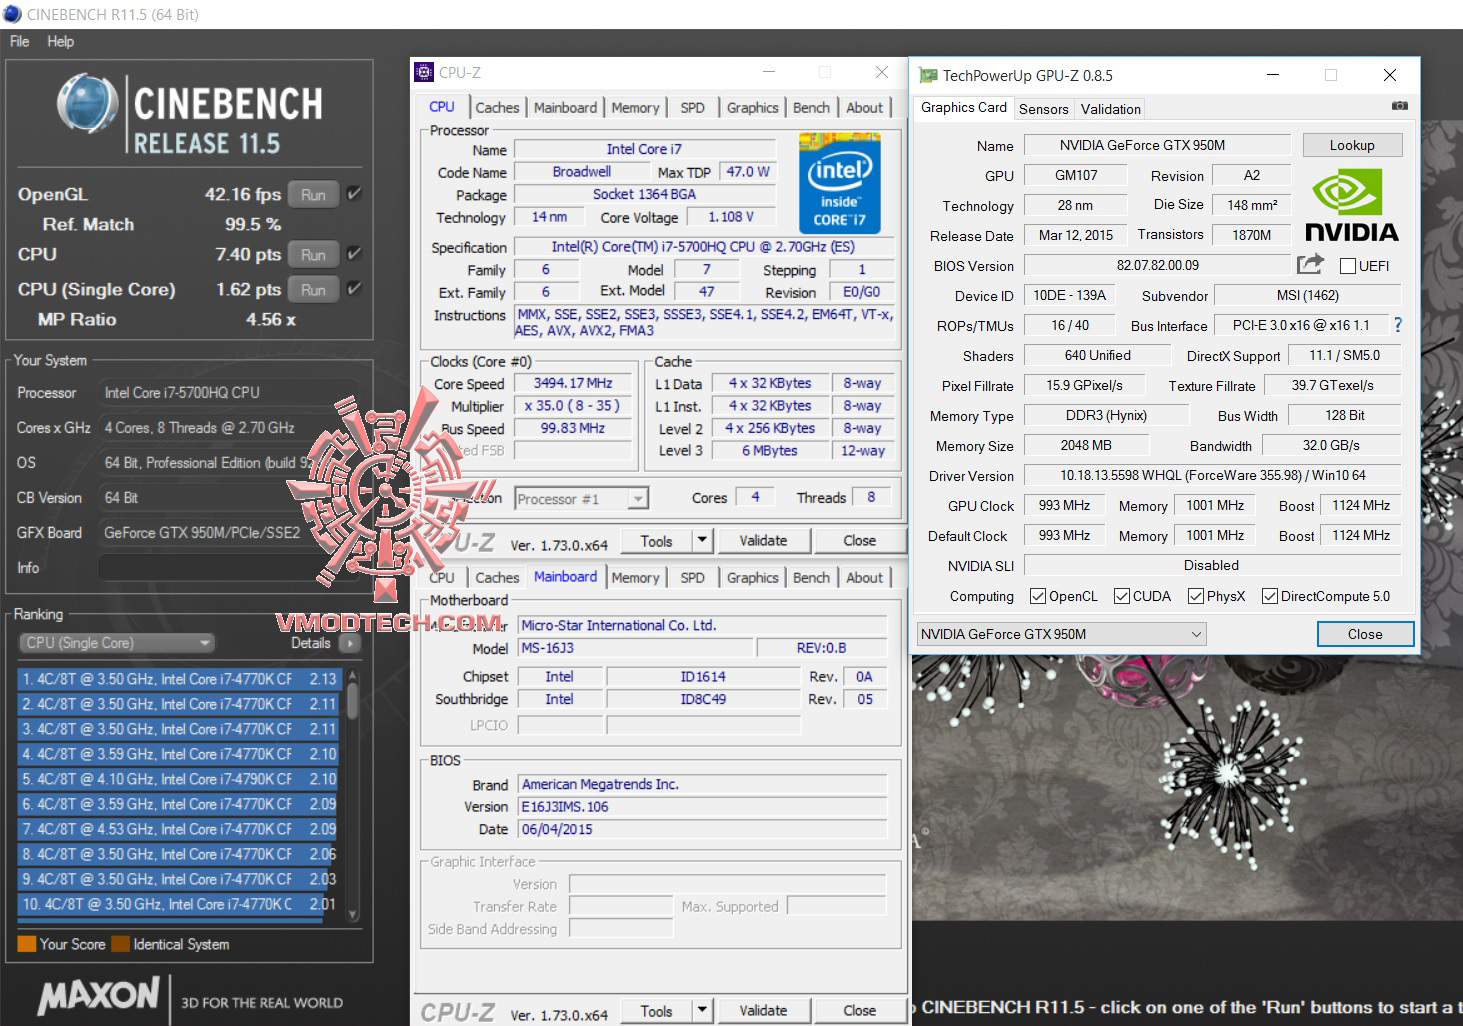The image size is (1463, 1026).
Task: Open the Tools dropdown arrow in upper CPU-Z
Action: coord(702,541)
